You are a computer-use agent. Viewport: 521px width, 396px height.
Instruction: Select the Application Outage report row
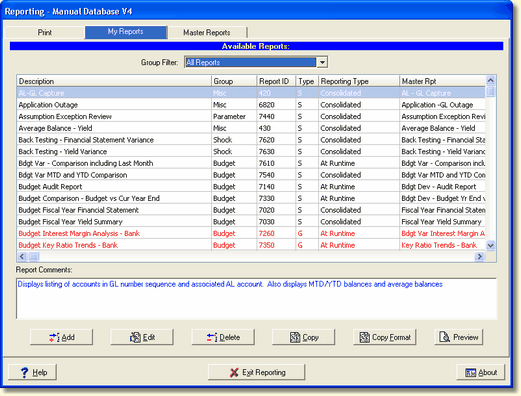tap(251, 105)
